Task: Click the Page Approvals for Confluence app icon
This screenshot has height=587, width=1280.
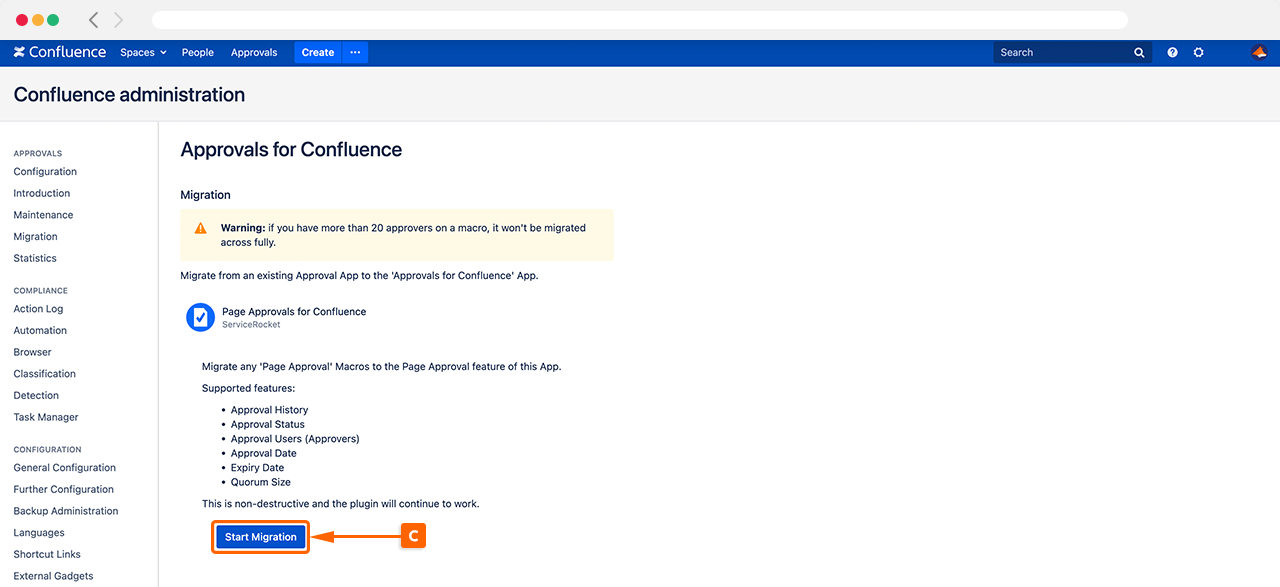Action: tap(200, 316)
